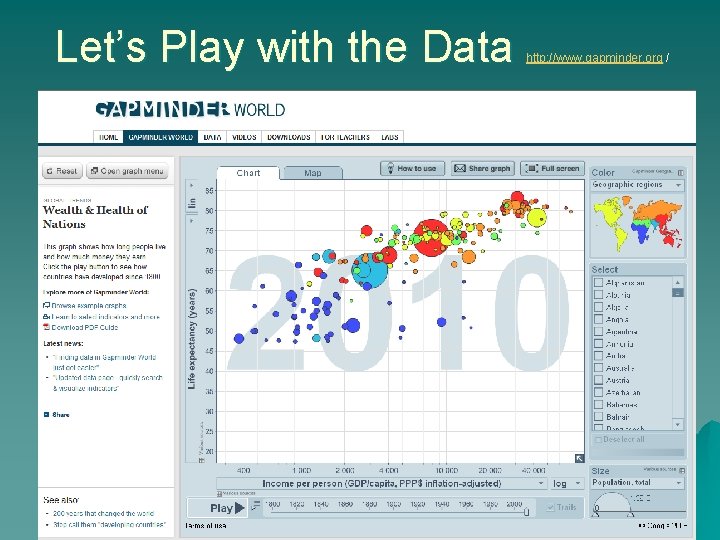Click the Open graph menu button
Screen dimensions: 720x540
point(127,171)
